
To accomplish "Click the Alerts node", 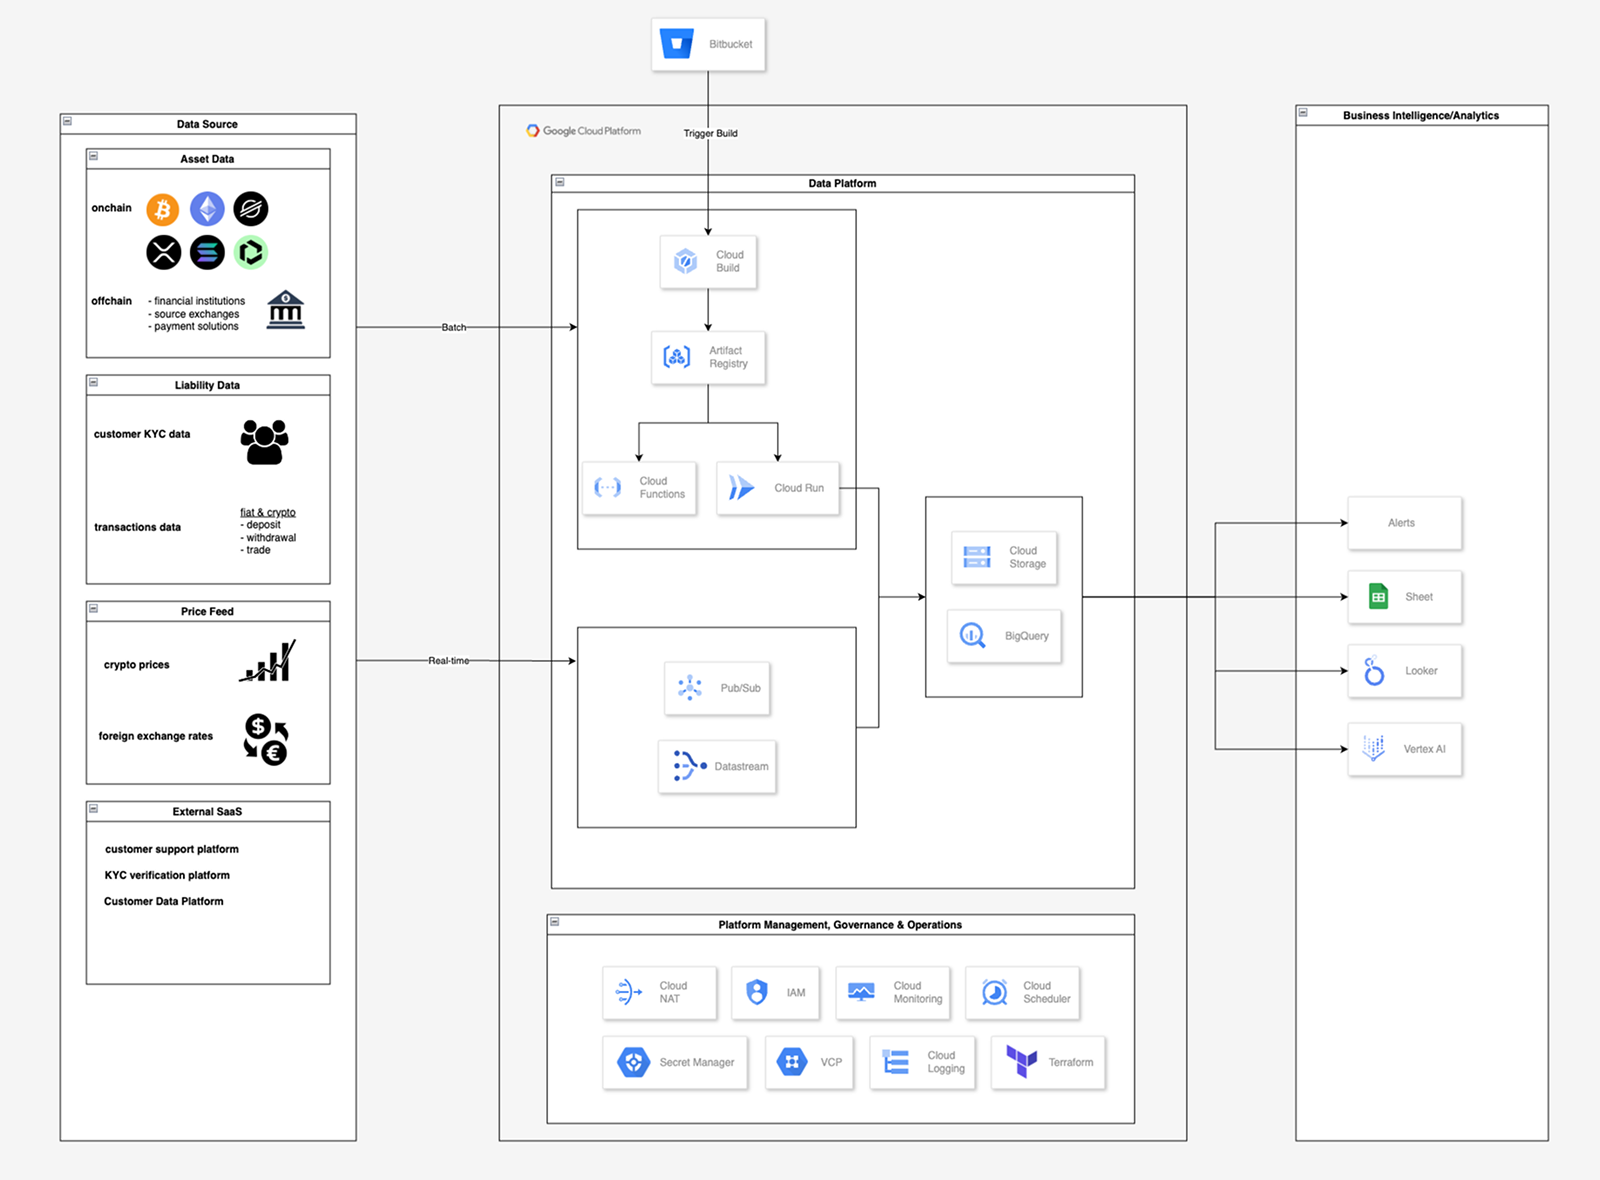I will 1404,522.
